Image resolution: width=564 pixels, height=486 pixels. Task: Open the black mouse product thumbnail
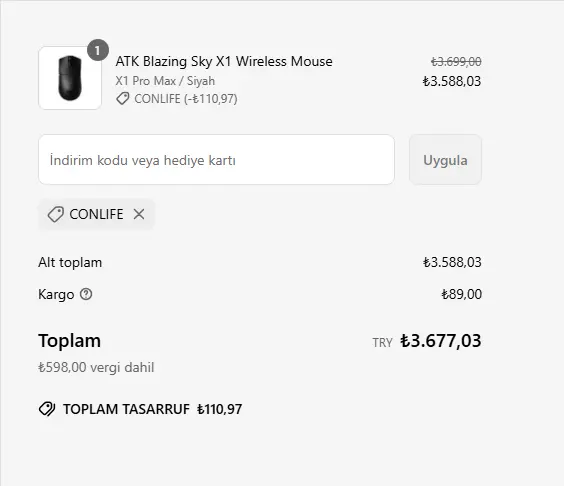(70, 78)
